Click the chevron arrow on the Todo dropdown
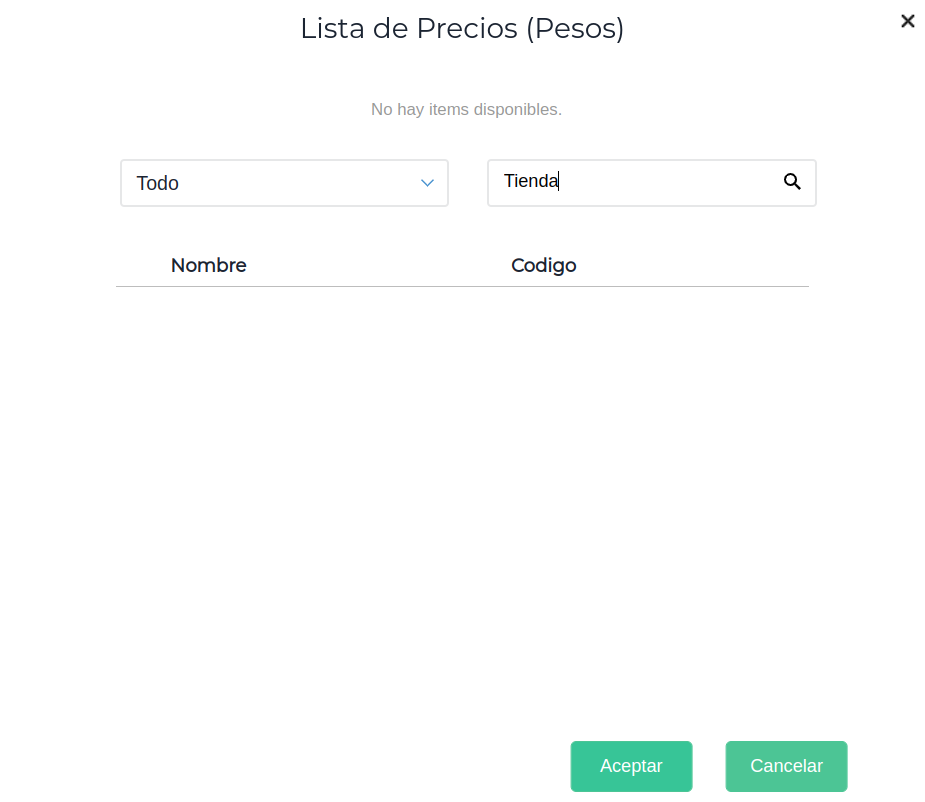 427,183
